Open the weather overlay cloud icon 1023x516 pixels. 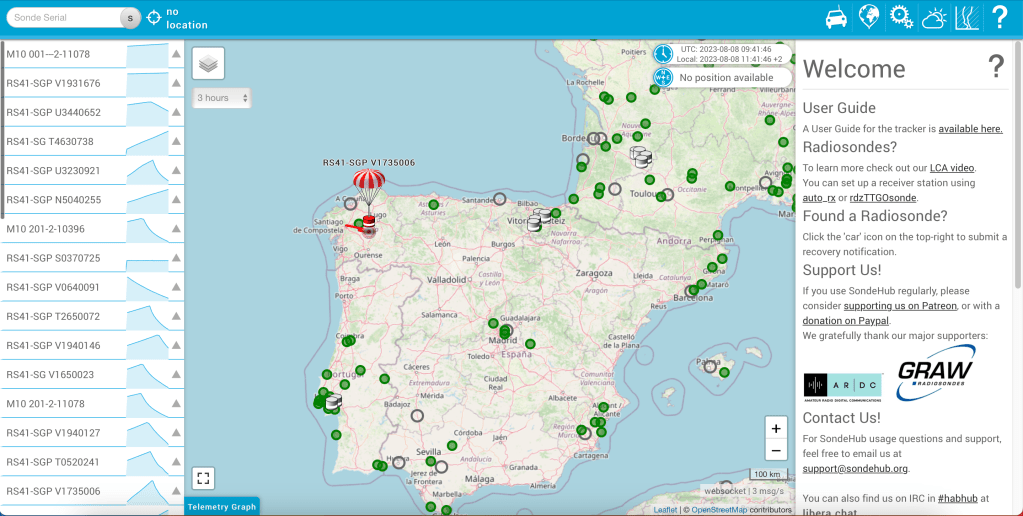[934, 17]
